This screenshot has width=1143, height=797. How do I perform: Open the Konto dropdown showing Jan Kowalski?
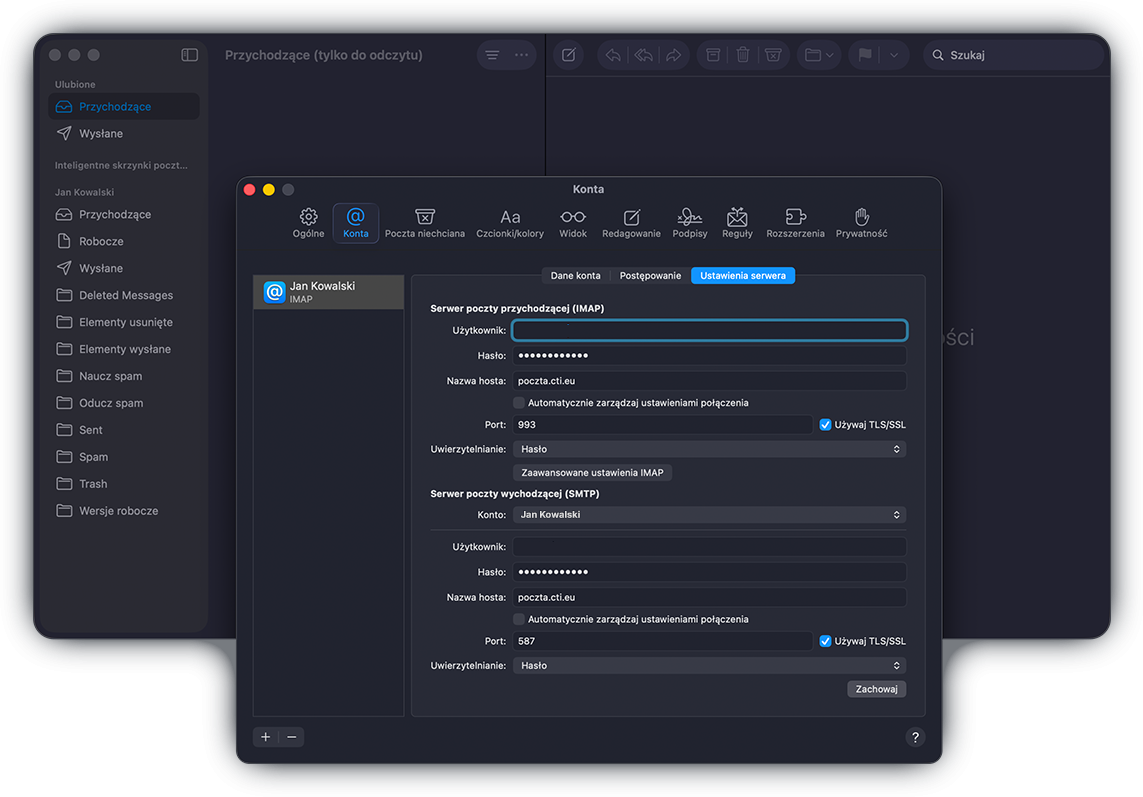pos(708,514)
